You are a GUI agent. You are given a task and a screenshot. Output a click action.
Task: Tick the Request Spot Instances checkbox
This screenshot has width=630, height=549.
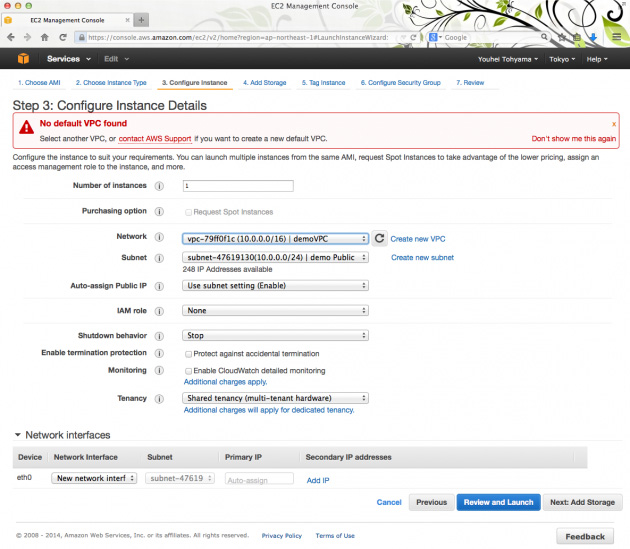188,212
